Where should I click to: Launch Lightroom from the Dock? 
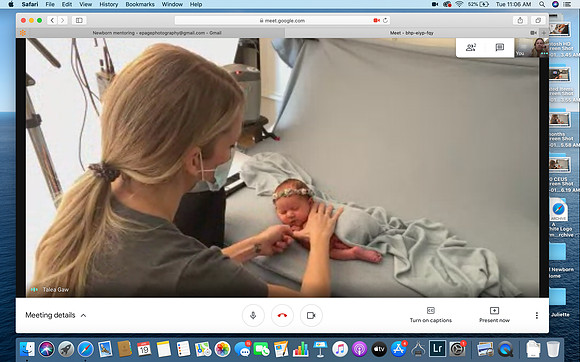click(437, 349)
